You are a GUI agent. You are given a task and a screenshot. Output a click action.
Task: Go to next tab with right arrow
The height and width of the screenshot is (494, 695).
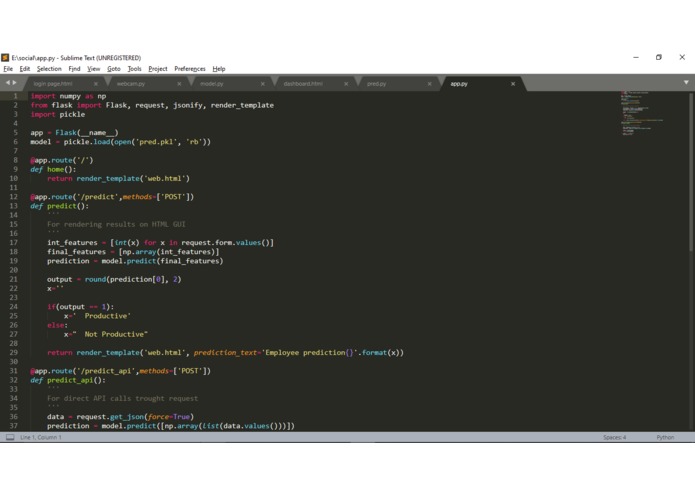(x=15, y=83)
